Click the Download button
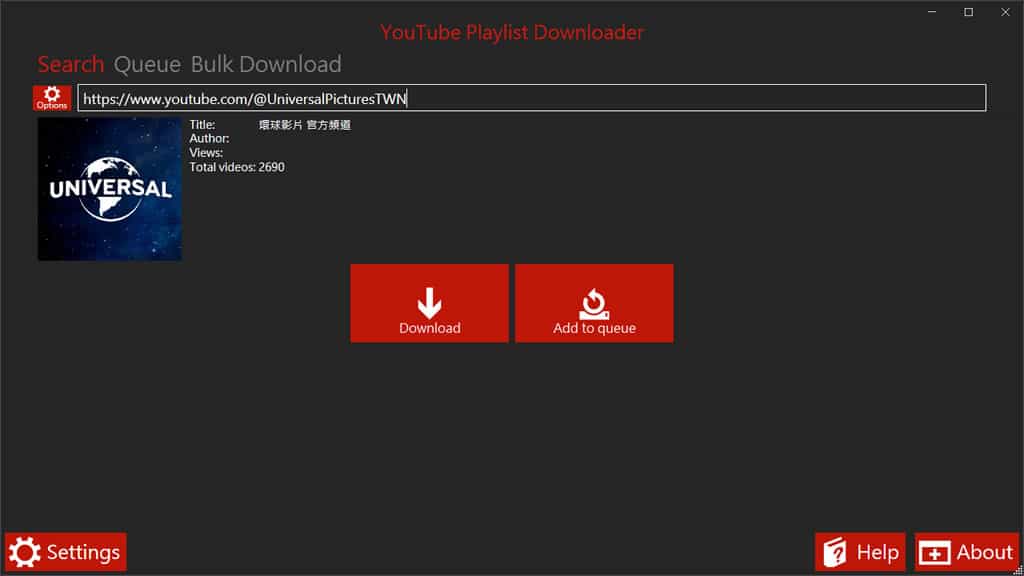 coord(429,303)
